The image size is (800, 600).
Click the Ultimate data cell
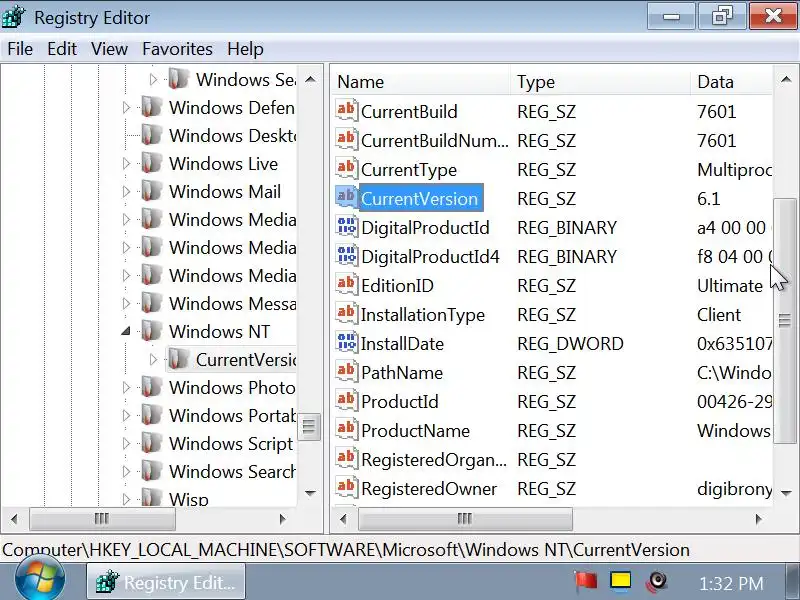pos(730,286)
